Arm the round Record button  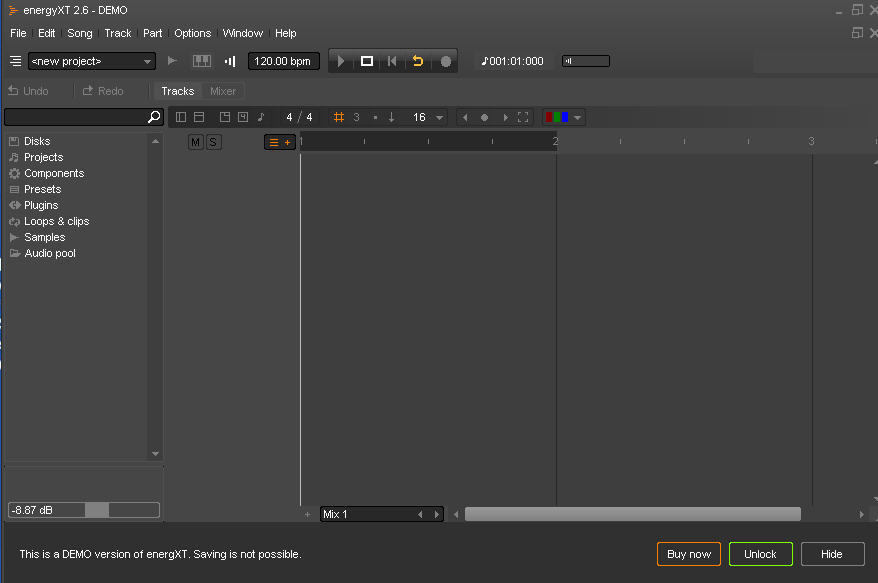[446, 61]
